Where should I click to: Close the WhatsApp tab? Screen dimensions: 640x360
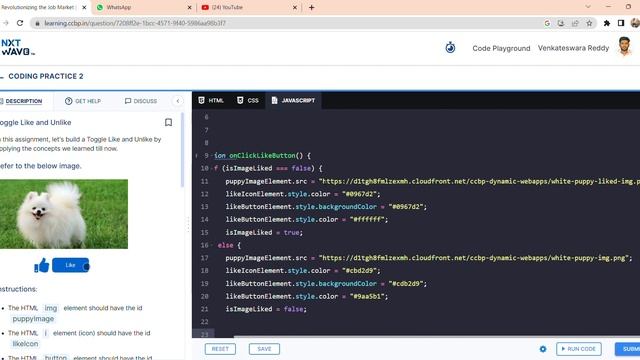[x=189, y=7]
